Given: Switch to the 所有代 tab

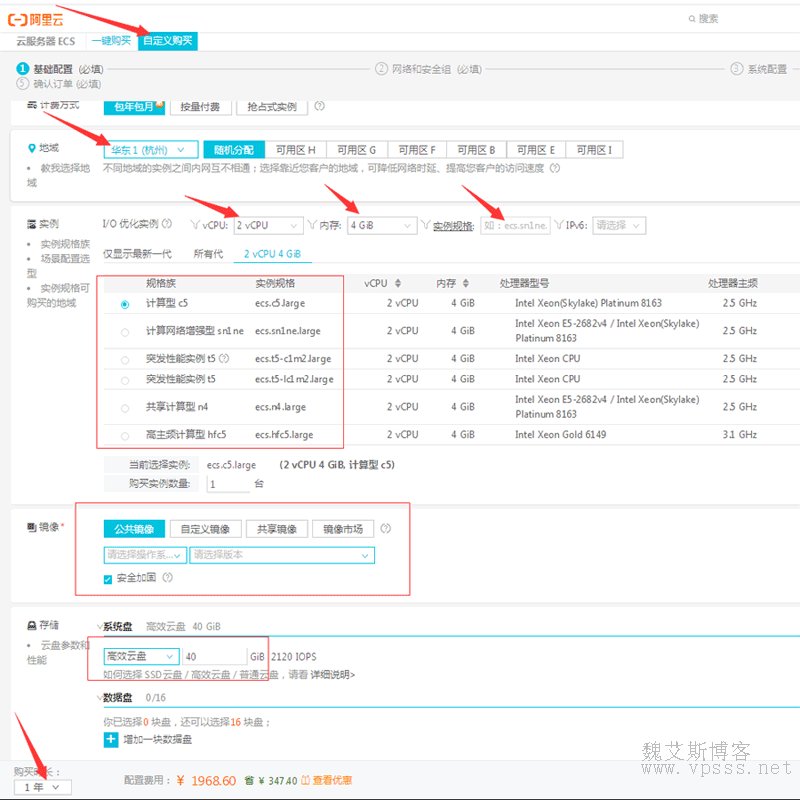Looking at the screenshot, I should (209, 254).
